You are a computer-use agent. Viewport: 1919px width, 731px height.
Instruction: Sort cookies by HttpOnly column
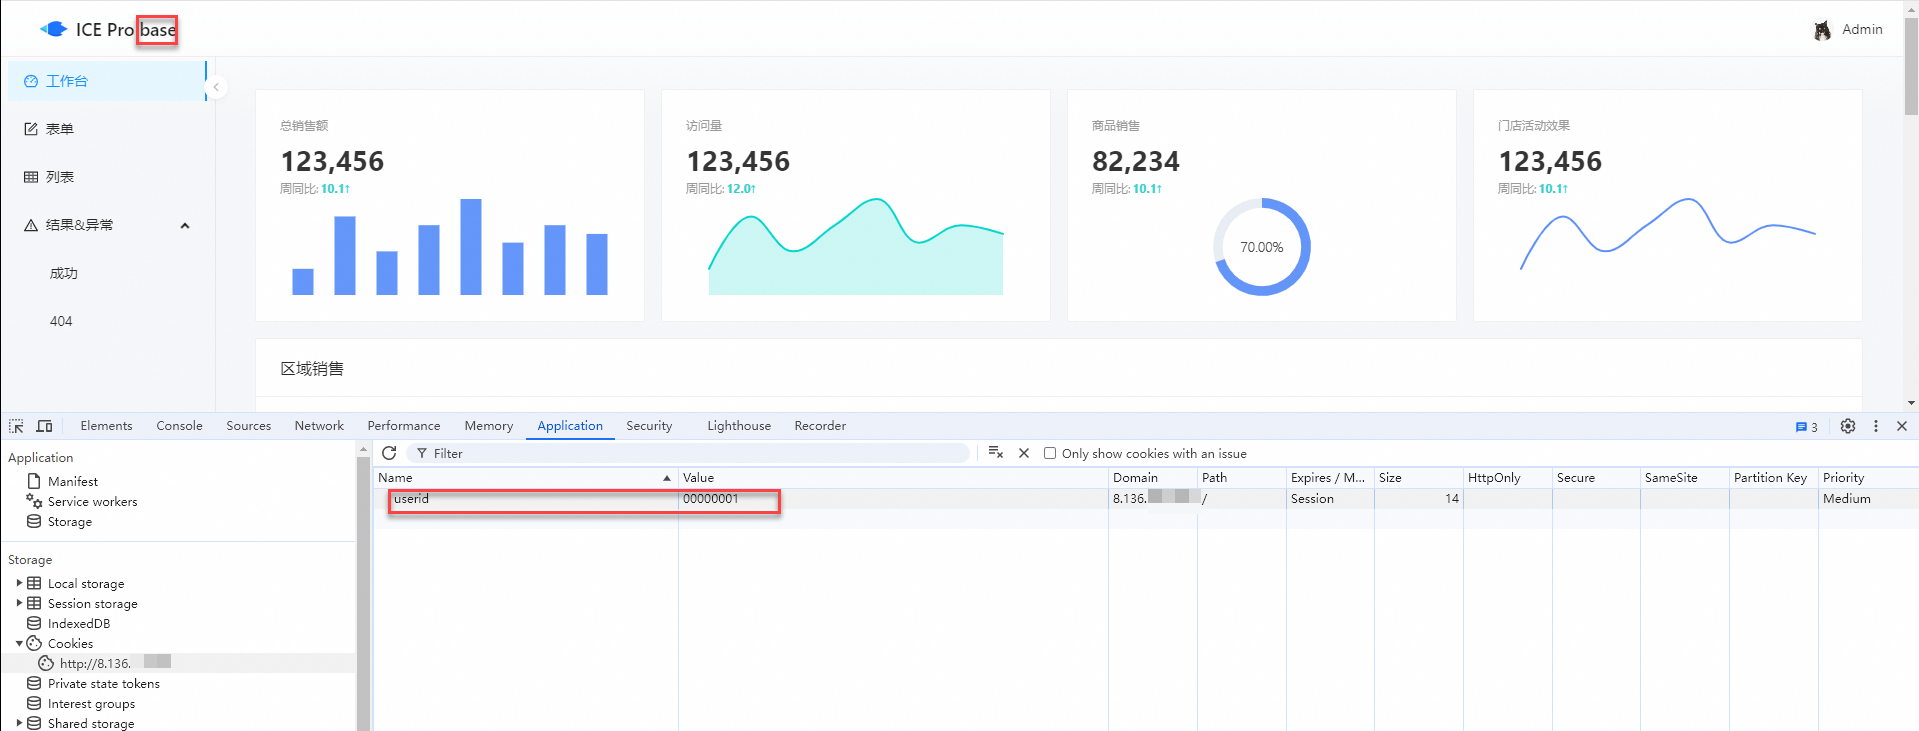coord(1507,478)
